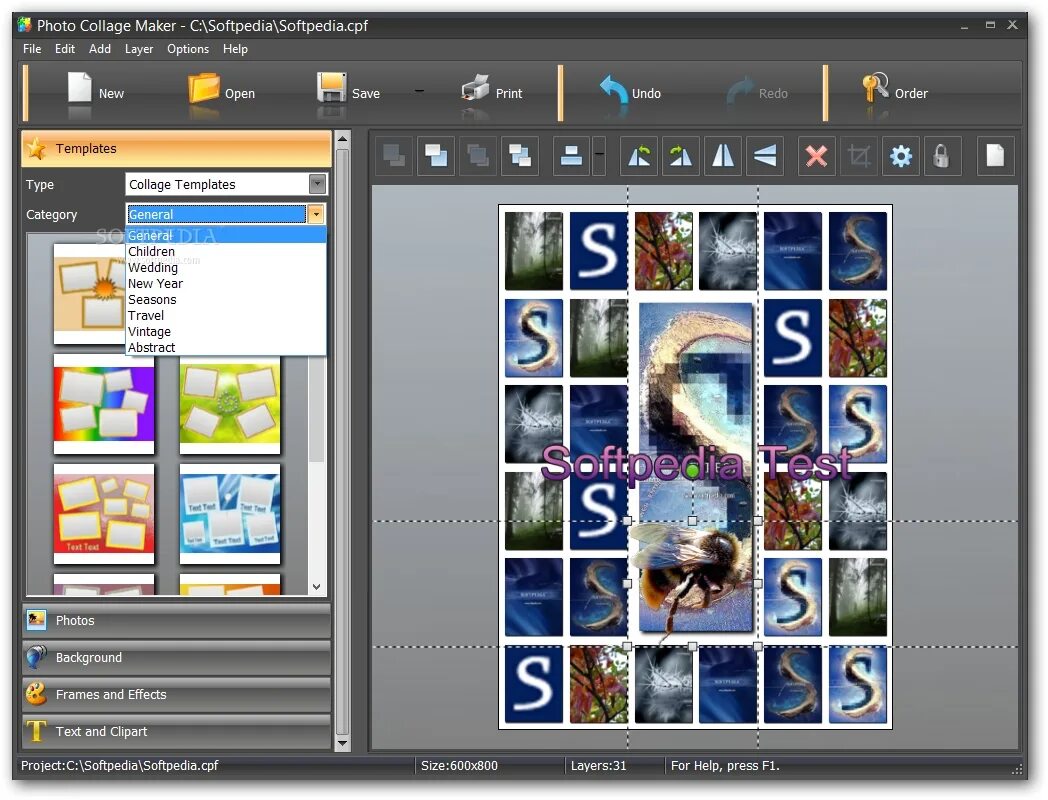1048x800 pixels.
Task: Choose New Year category option
Action: [x=226, y=283]
